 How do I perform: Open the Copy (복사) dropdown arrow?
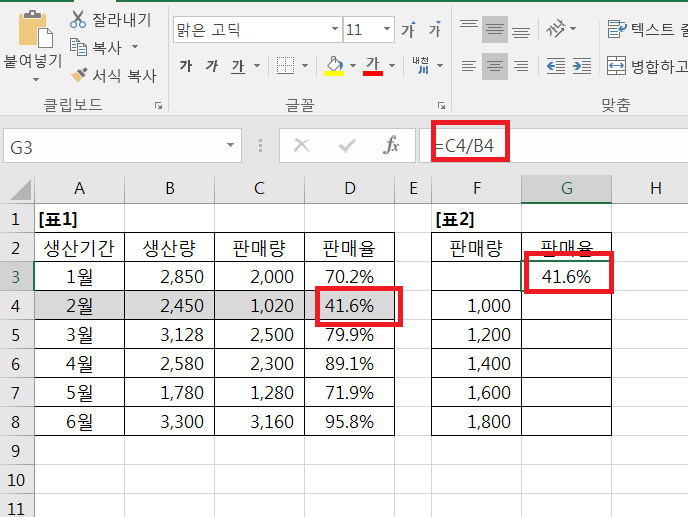point(135,47)
